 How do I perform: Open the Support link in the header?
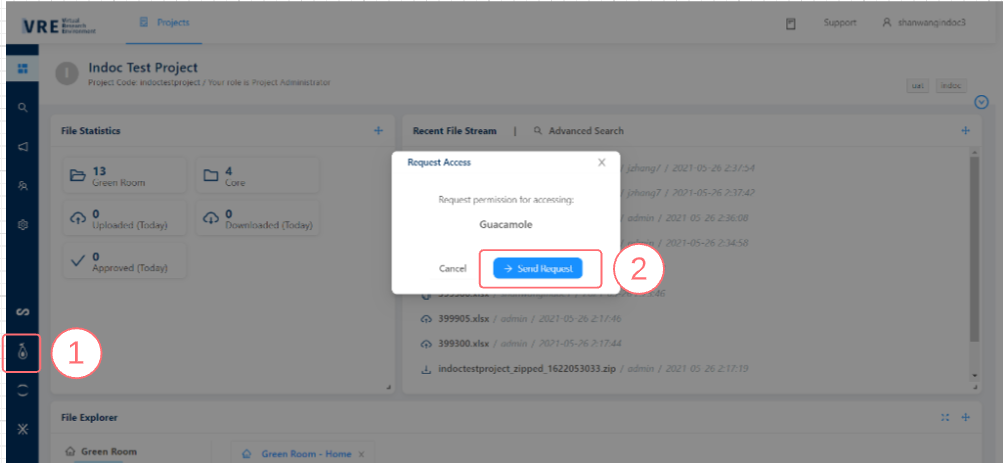(839, 23)
